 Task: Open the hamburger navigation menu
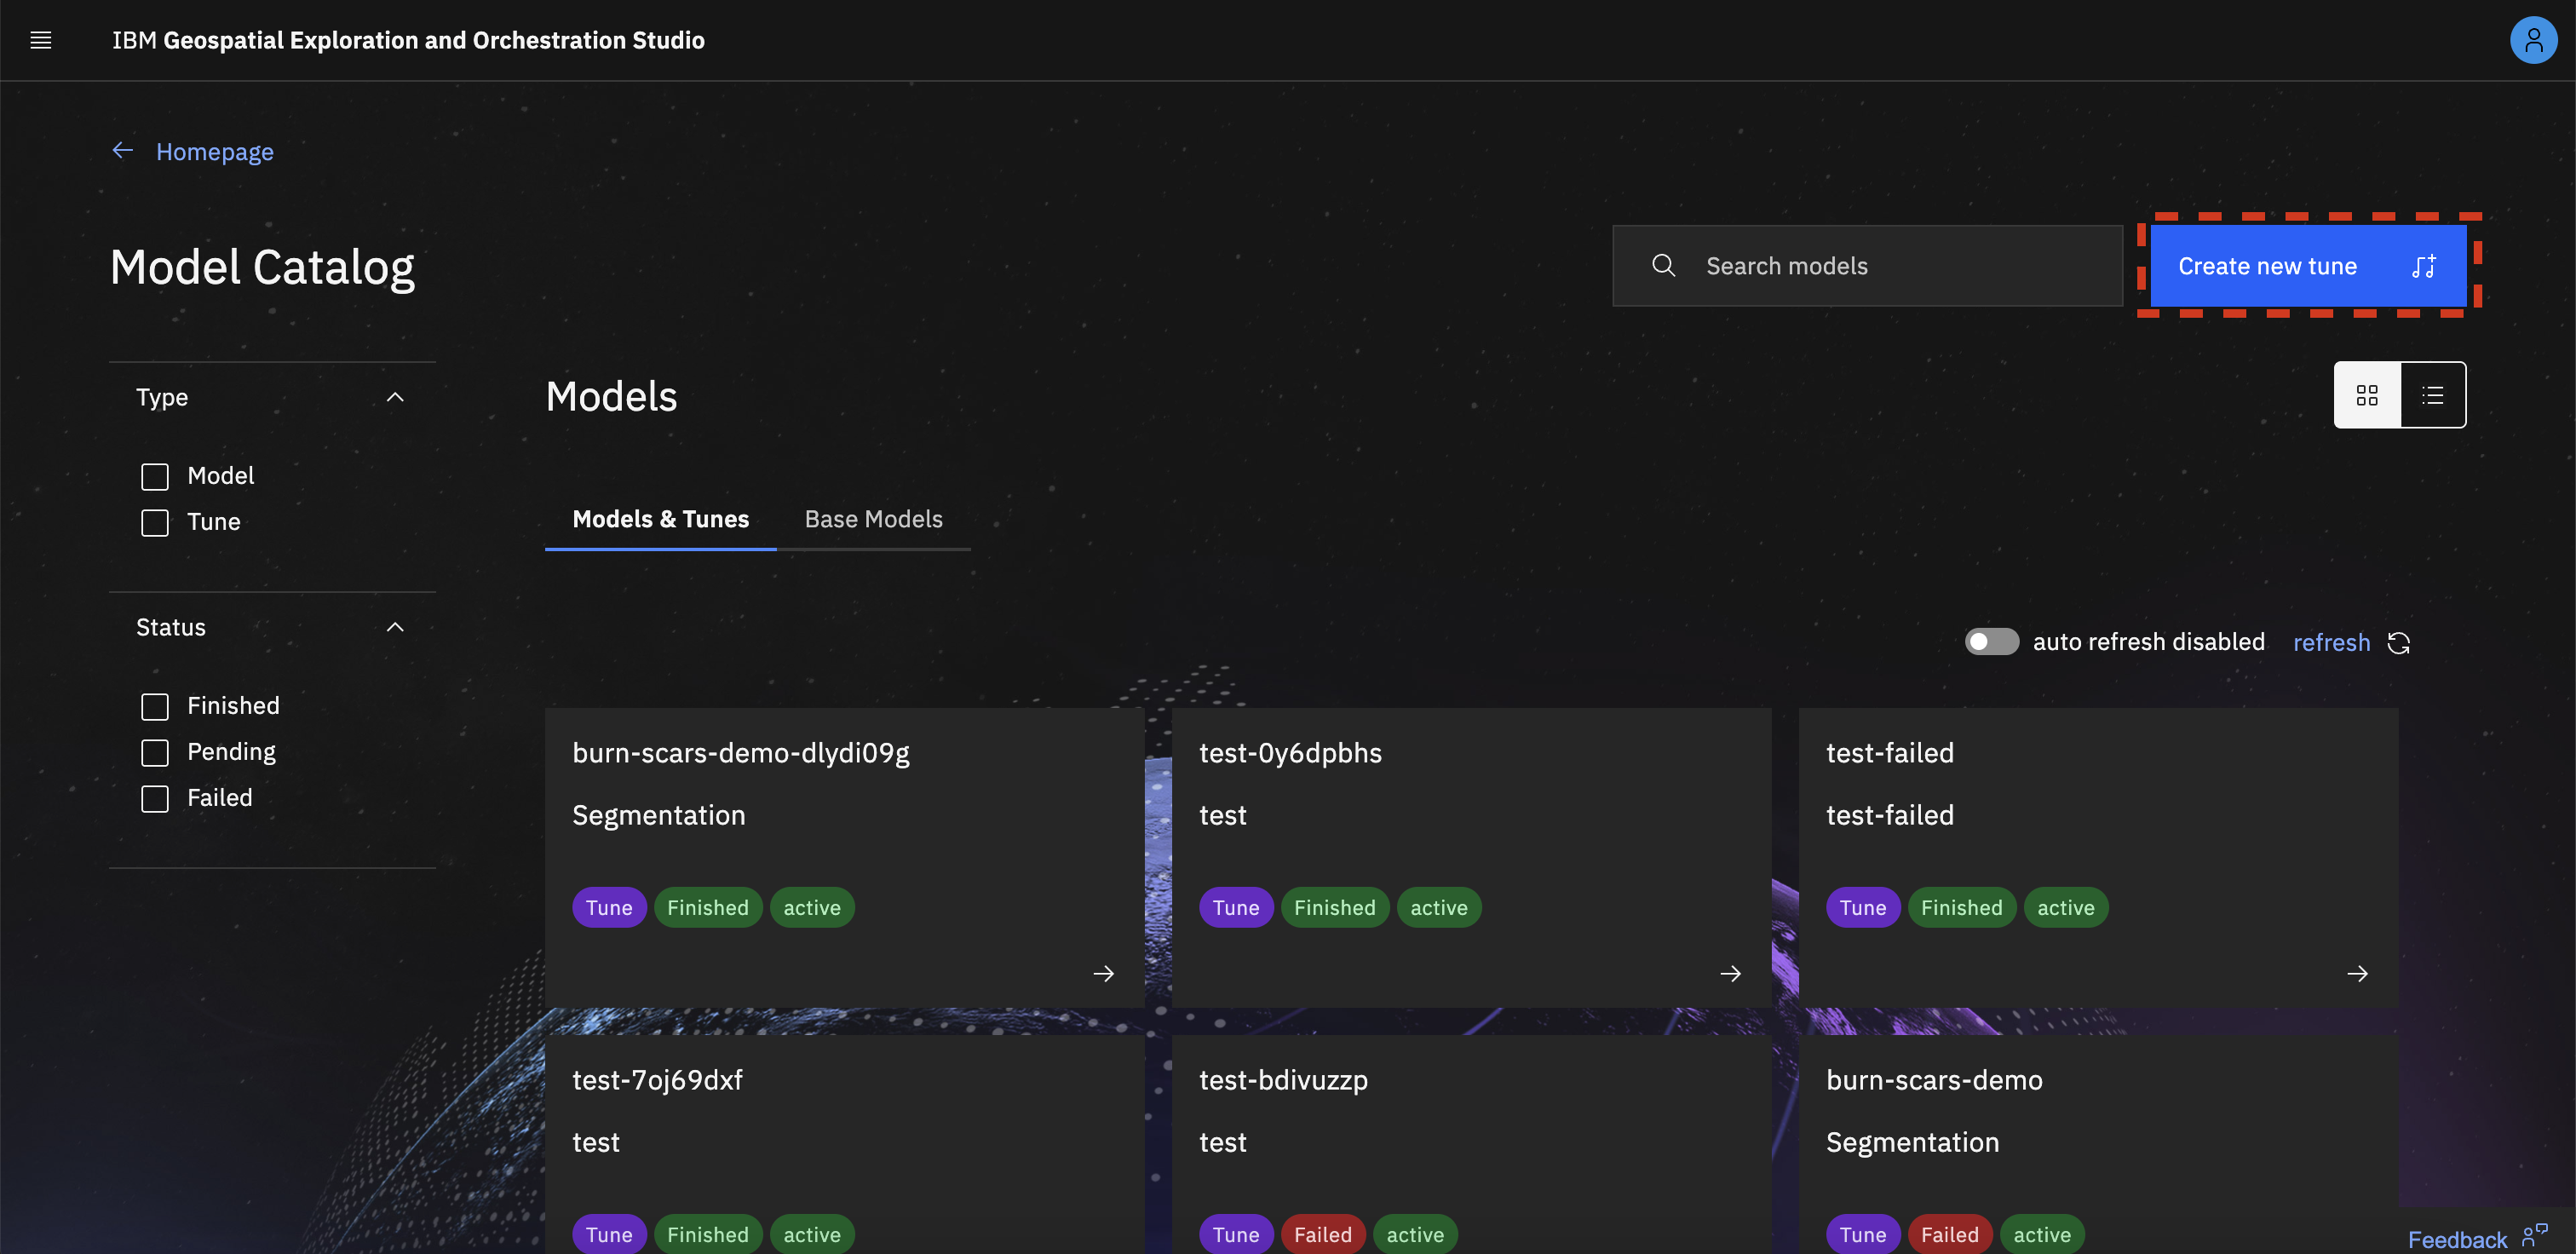(x=41, y=40)
